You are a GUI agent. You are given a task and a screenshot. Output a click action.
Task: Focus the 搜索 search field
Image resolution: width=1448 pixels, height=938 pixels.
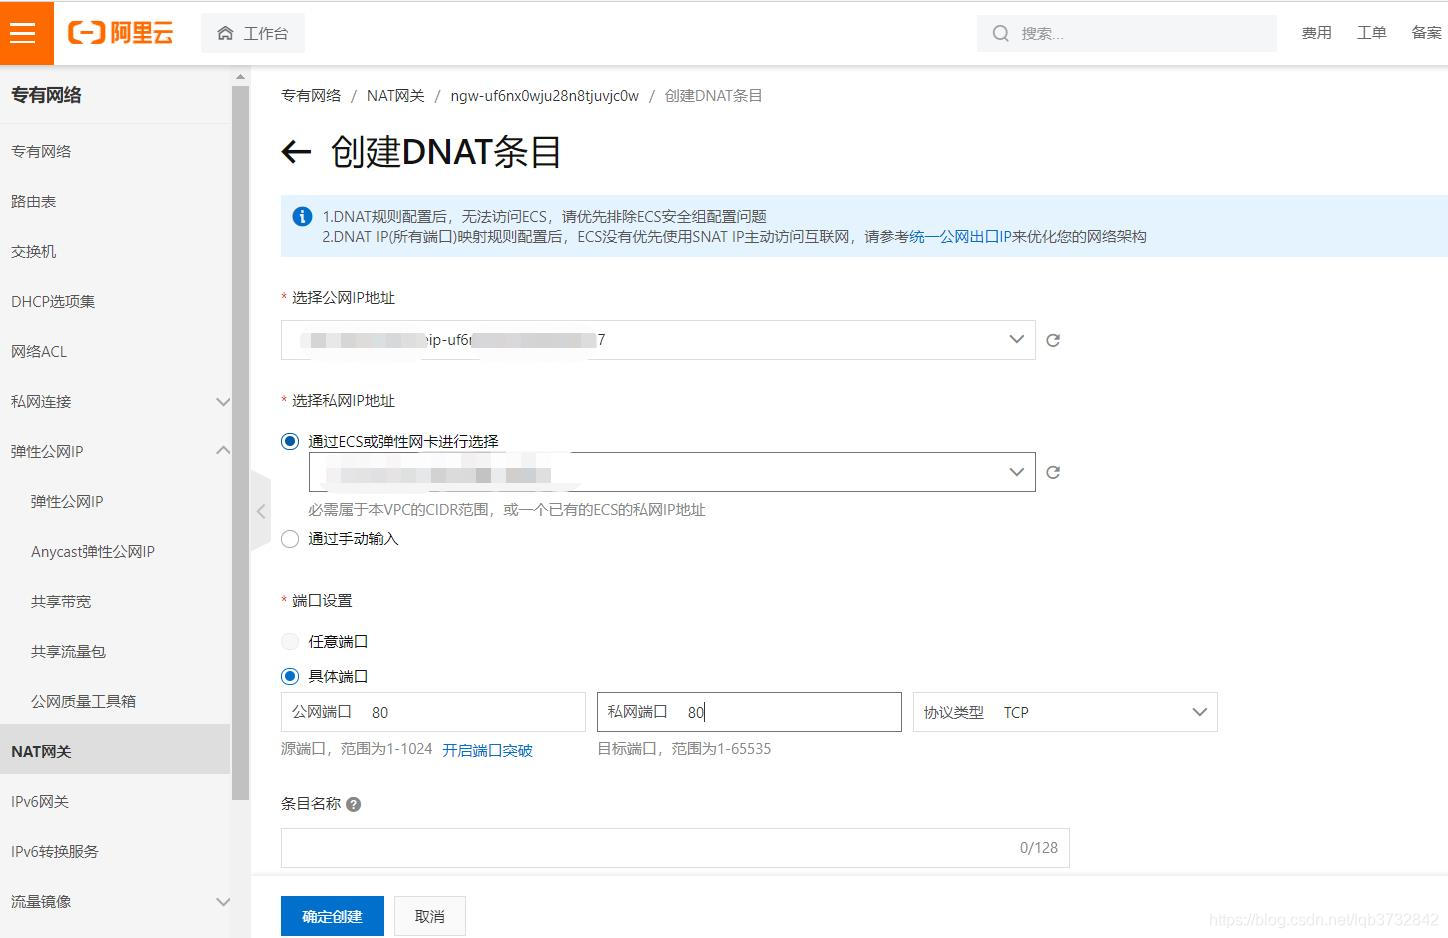[x=1127, y=33]
